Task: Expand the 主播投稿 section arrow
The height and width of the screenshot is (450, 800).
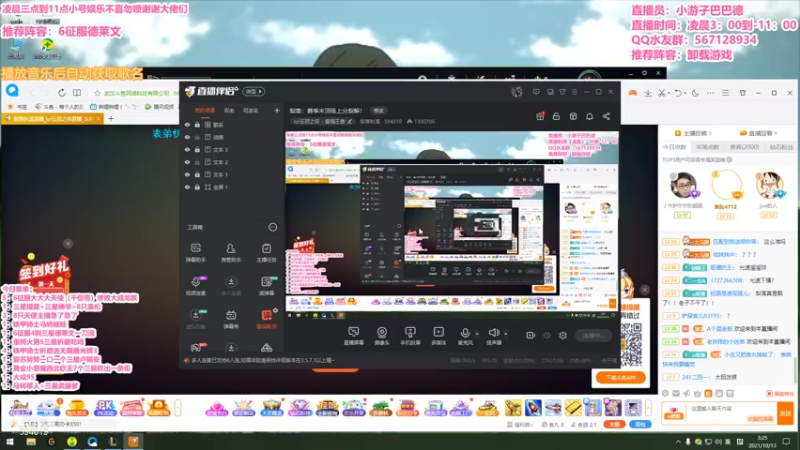Action: (x=710, y=133)
